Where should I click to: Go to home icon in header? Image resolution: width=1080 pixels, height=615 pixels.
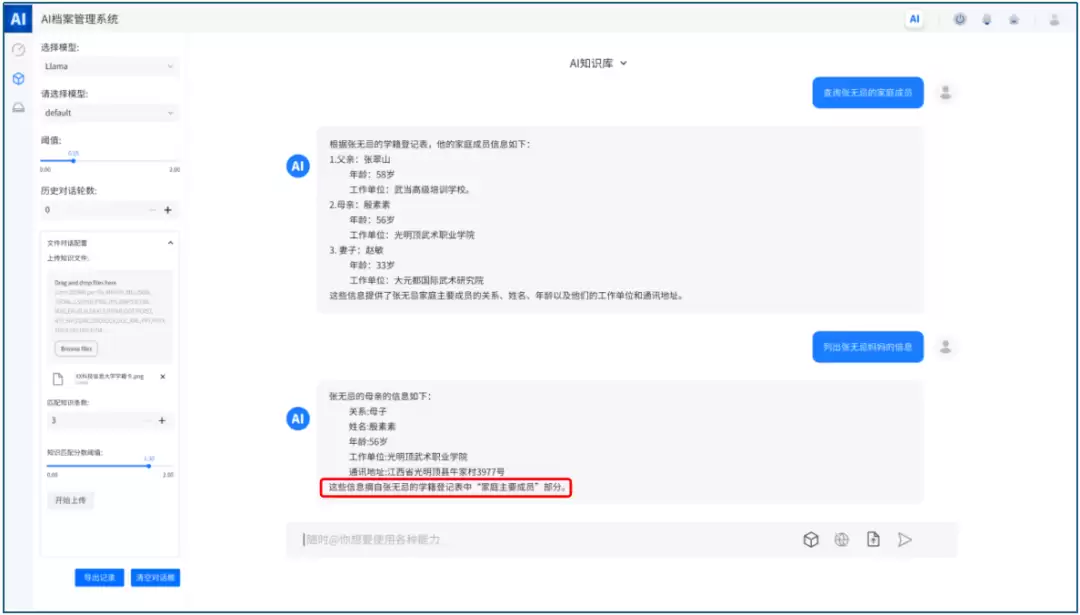point(1014,19)
